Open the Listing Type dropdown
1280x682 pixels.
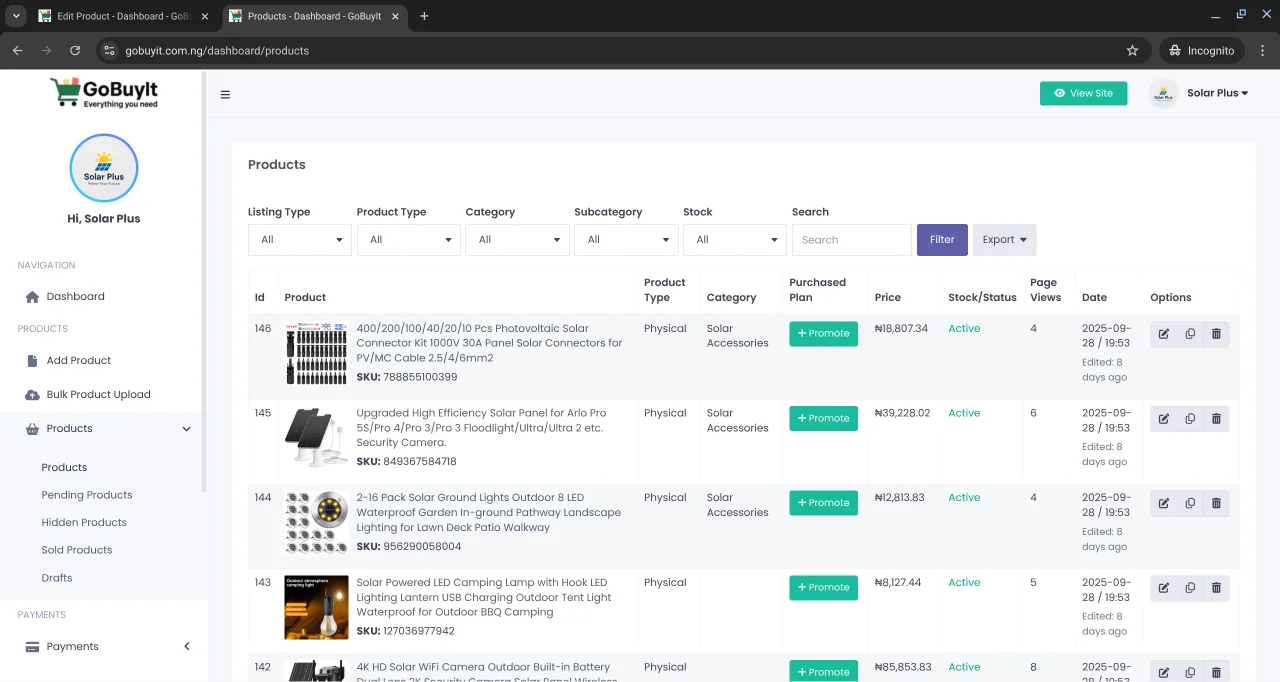pyautogui.click(x=300, y=240)
